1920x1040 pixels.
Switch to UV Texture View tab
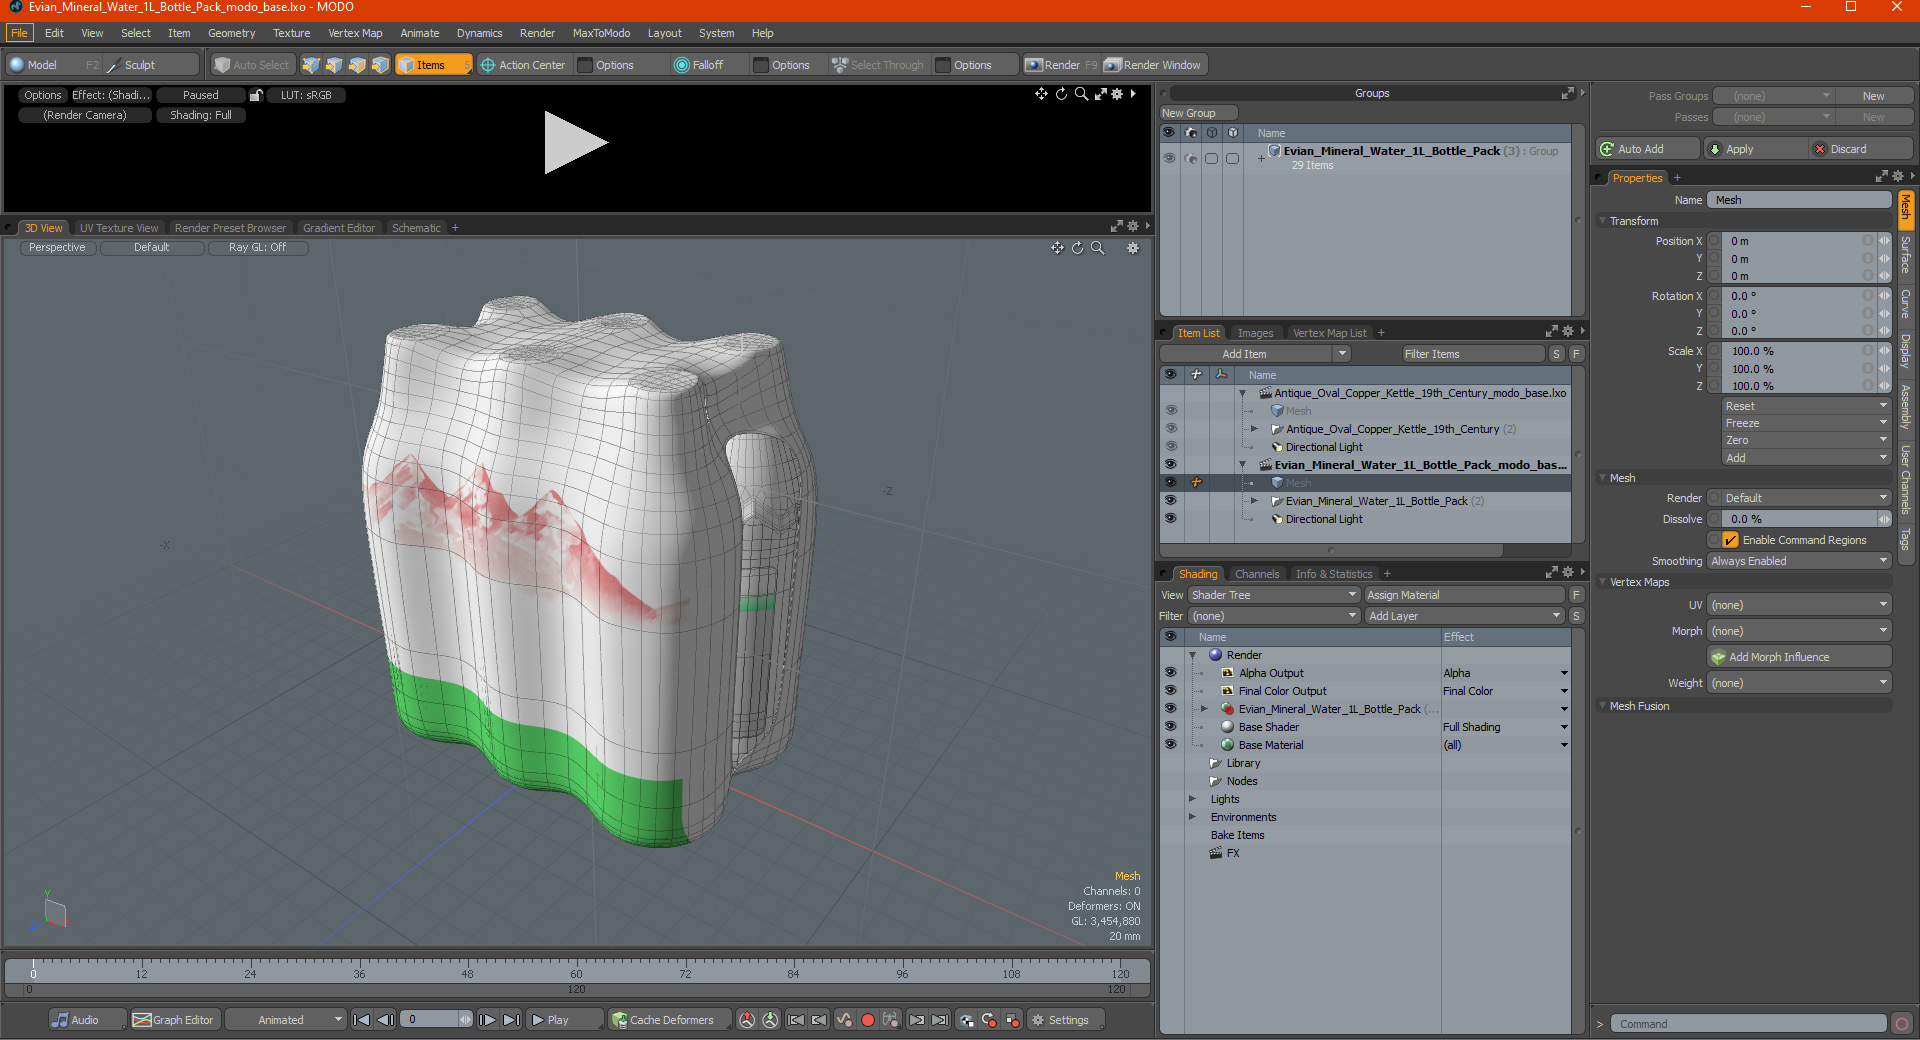(119, 228)
